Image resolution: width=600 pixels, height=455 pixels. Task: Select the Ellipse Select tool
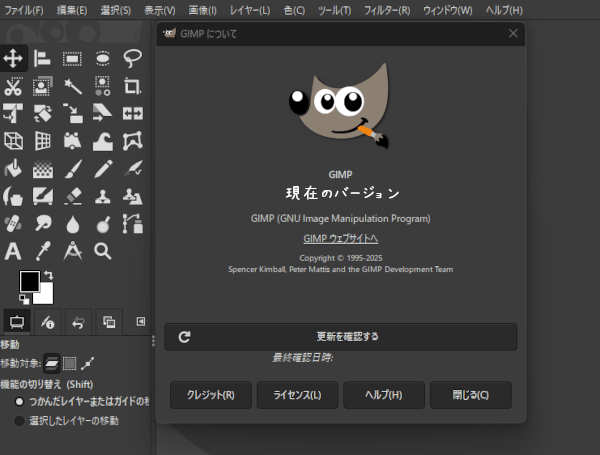pos(103,59)
